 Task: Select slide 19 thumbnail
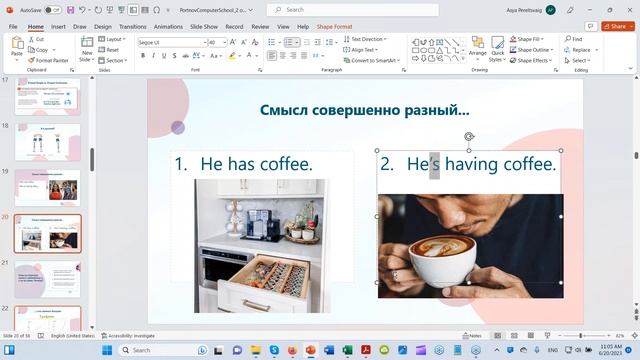[x=47, y=187]
